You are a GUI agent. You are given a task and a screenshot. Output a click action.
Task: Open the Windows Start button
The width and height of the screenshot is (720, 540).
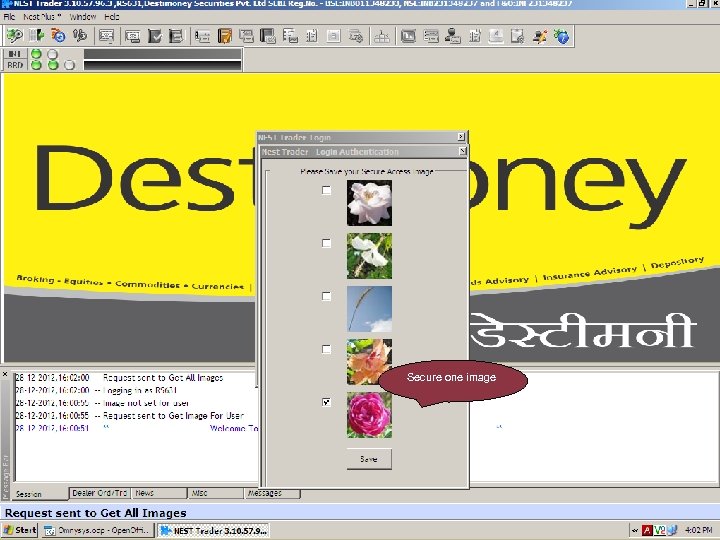click(20, 530)
